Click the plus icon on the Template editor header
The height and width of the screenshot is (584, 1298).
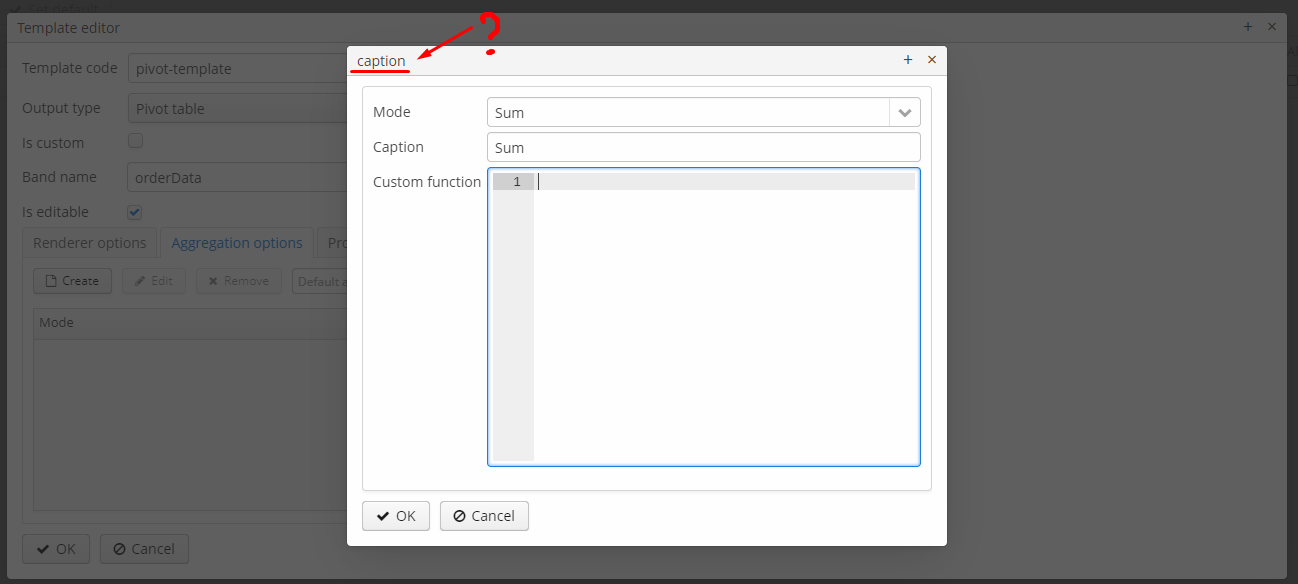pyautogui.click(x=1247, y=27)
